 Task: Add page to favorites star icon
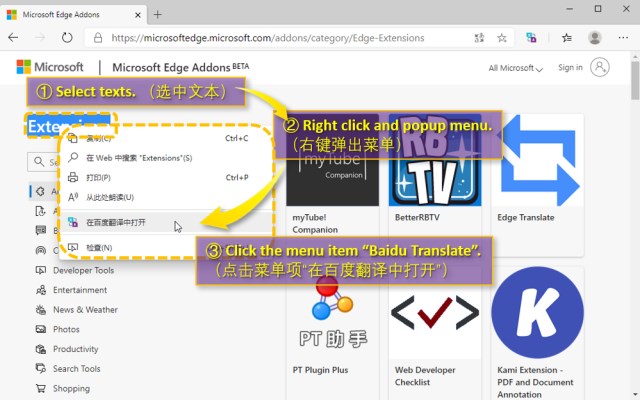click(x=502, y=38)
